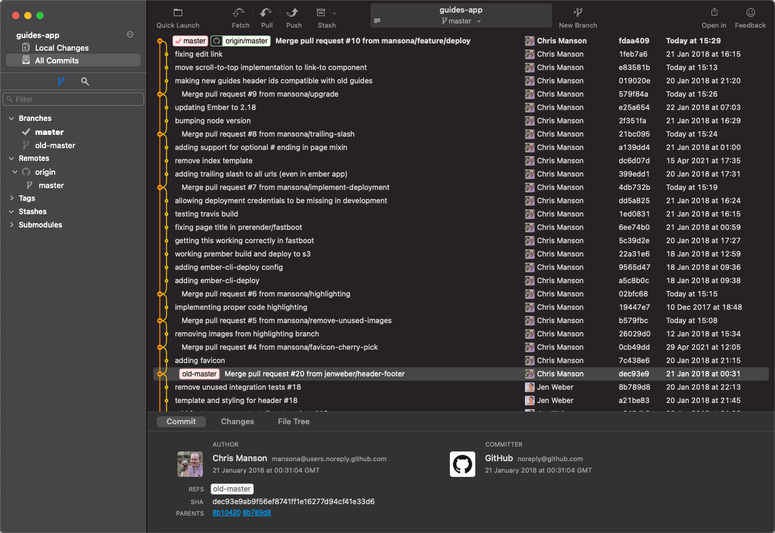This screenshot has height=533, width=775.
Task: Click the Pull toolbar icon
Action: click(266, 13)
